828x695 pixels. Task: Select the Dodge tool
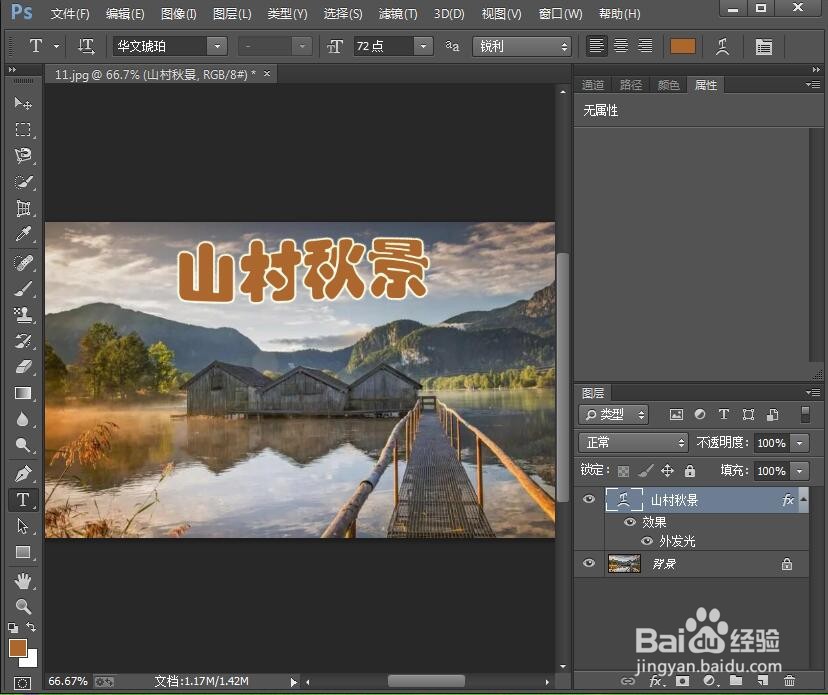tap(23, 445)
